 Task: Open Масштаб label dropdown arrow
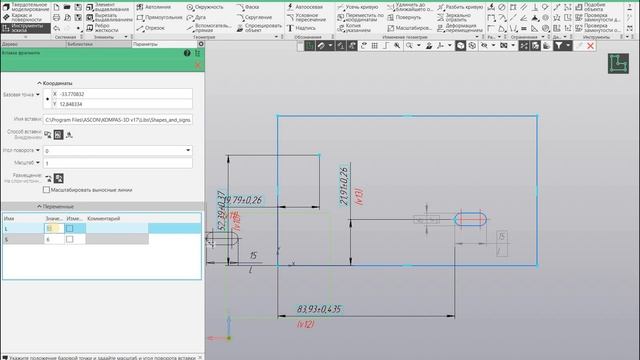(x=38, y=162)
